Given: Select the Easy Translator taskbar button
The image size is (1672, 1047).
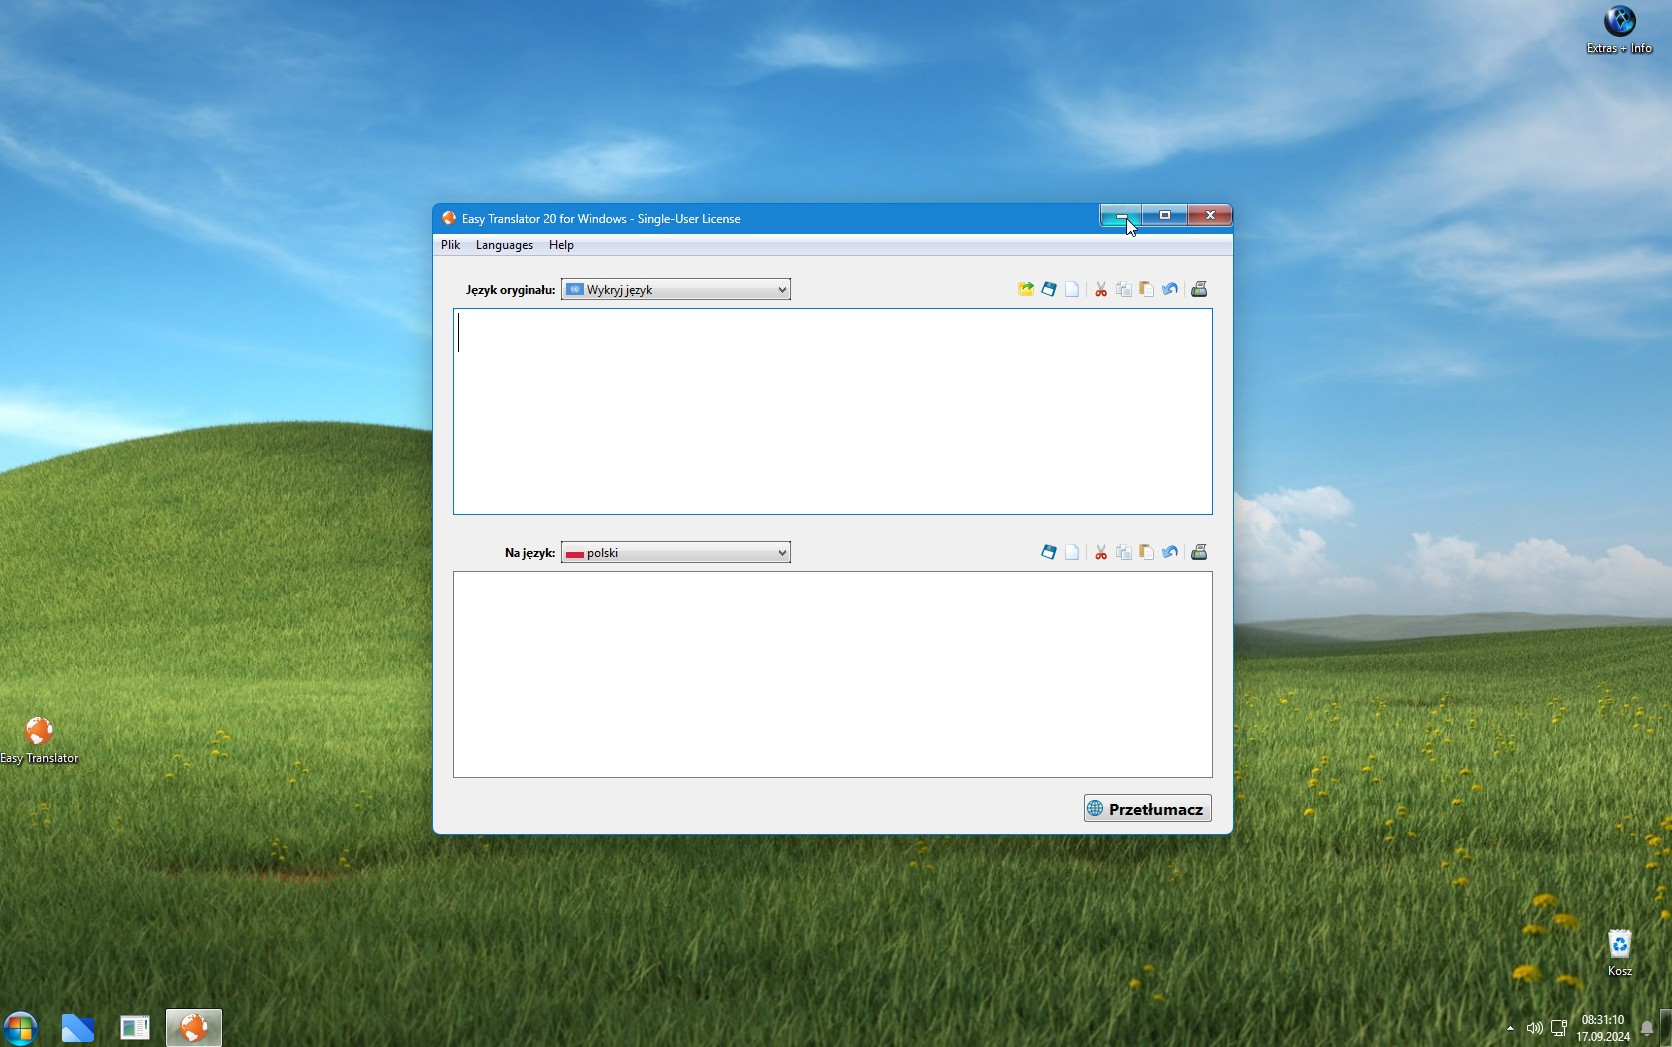Looking at the screenshot, I should click(193, 1027).
